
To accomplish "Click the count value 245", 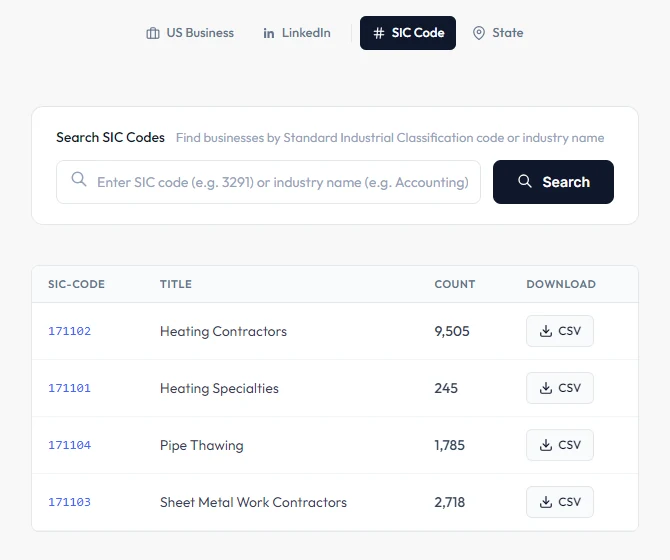I will [446, 388].
